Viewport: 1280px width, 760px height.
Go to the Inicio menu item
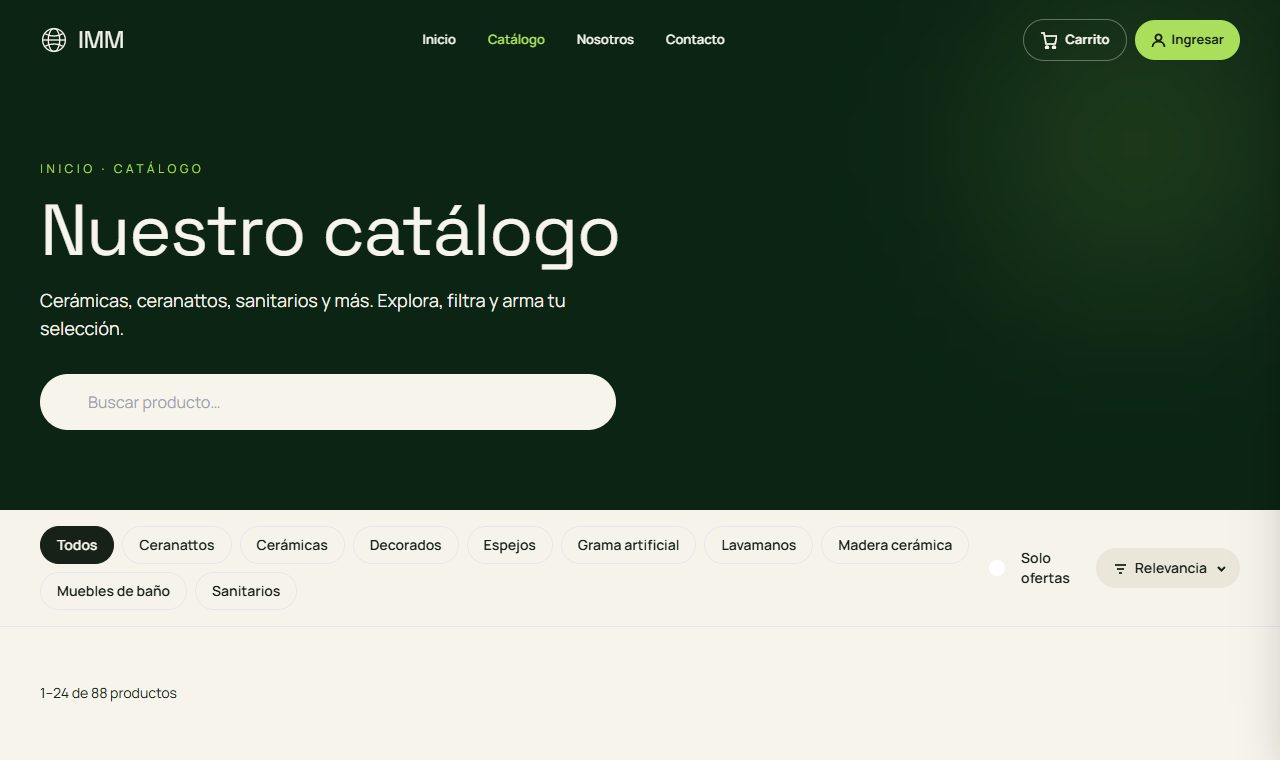tap(439, 40)
